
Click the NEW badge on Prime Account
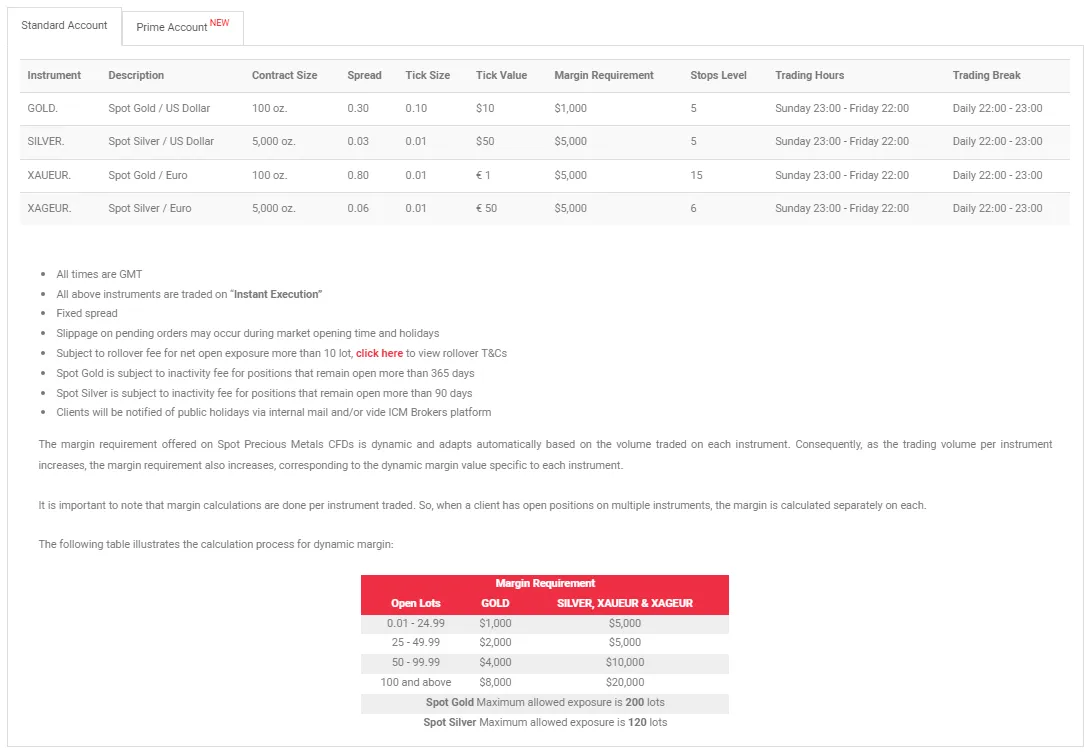pos(219,21)
